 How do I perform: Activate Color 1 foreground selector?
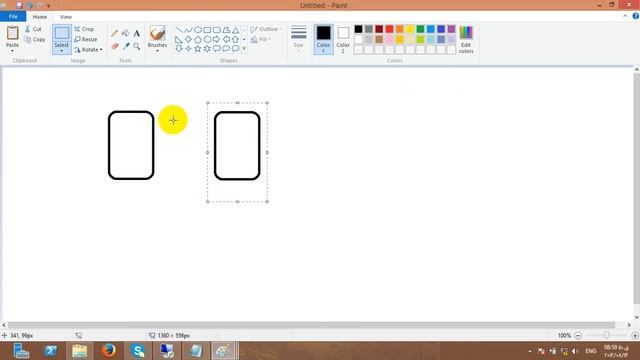coord(323,39)
